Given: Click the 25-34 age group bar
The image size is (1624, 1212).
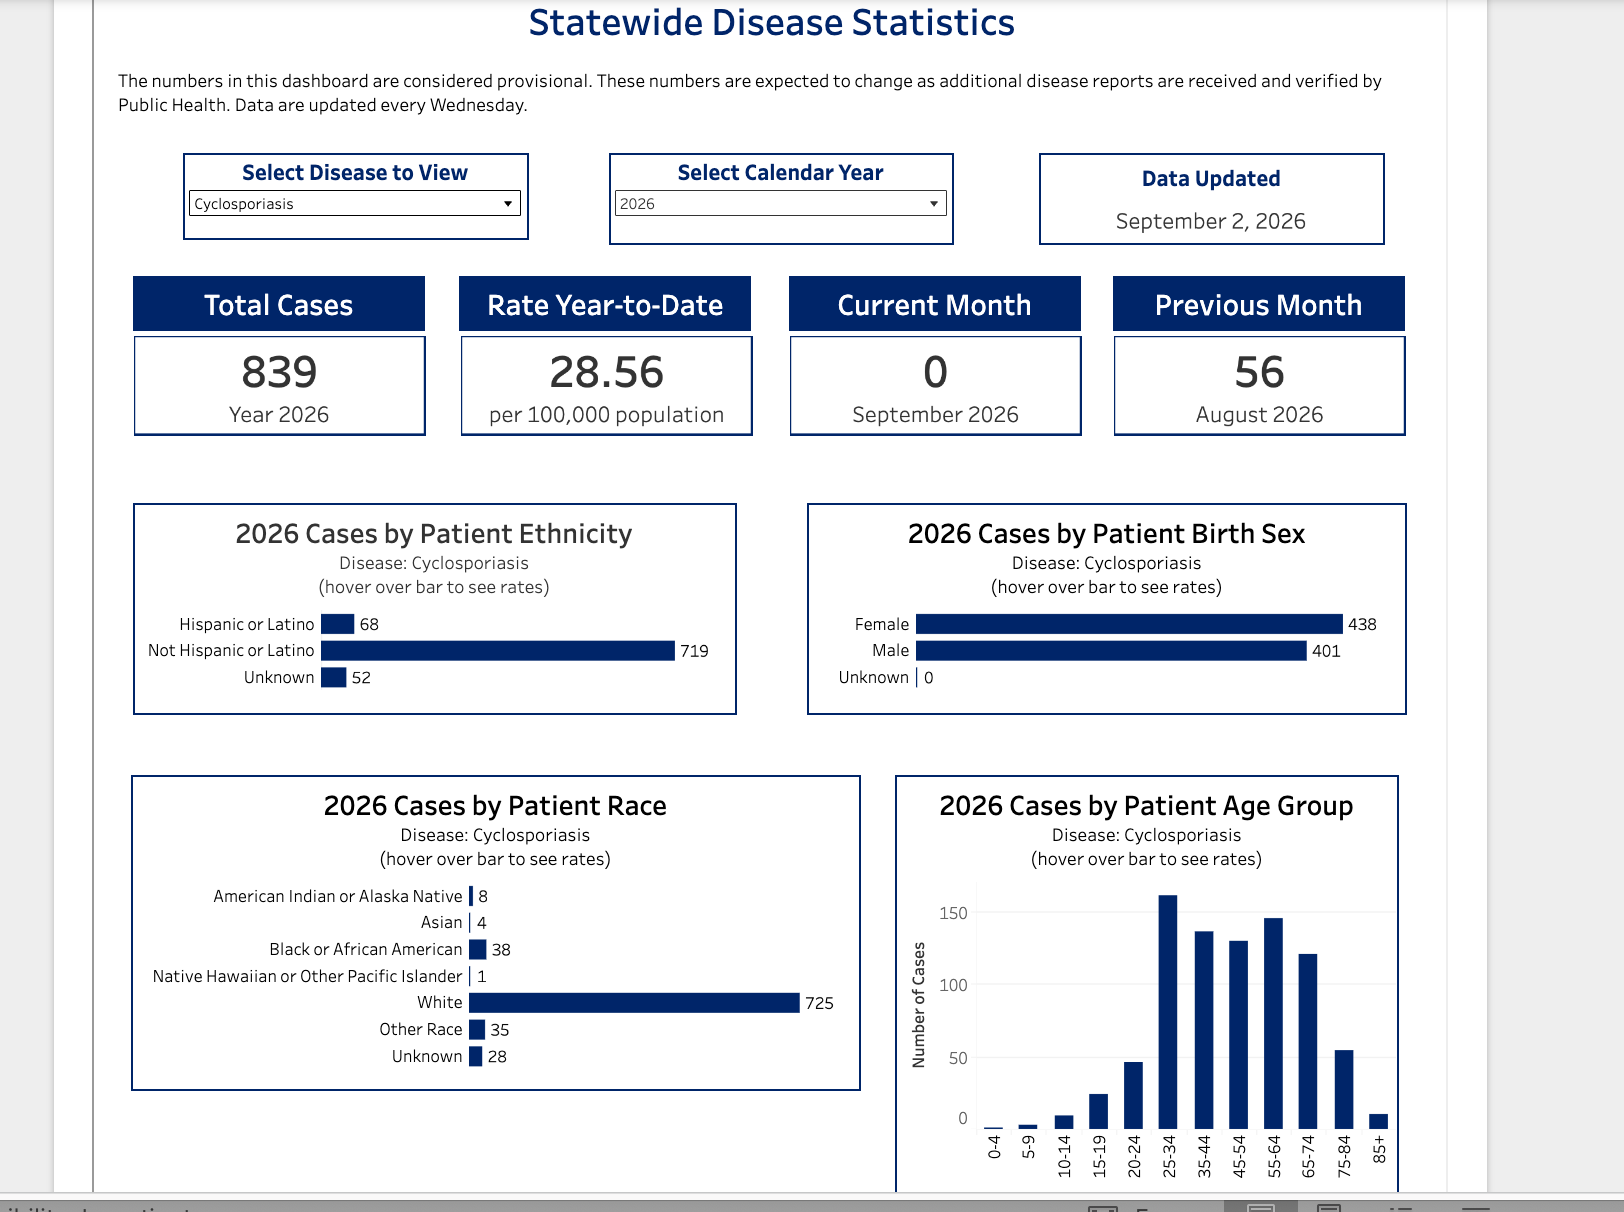Looking at the screenshot, I should [1168, 1012].
